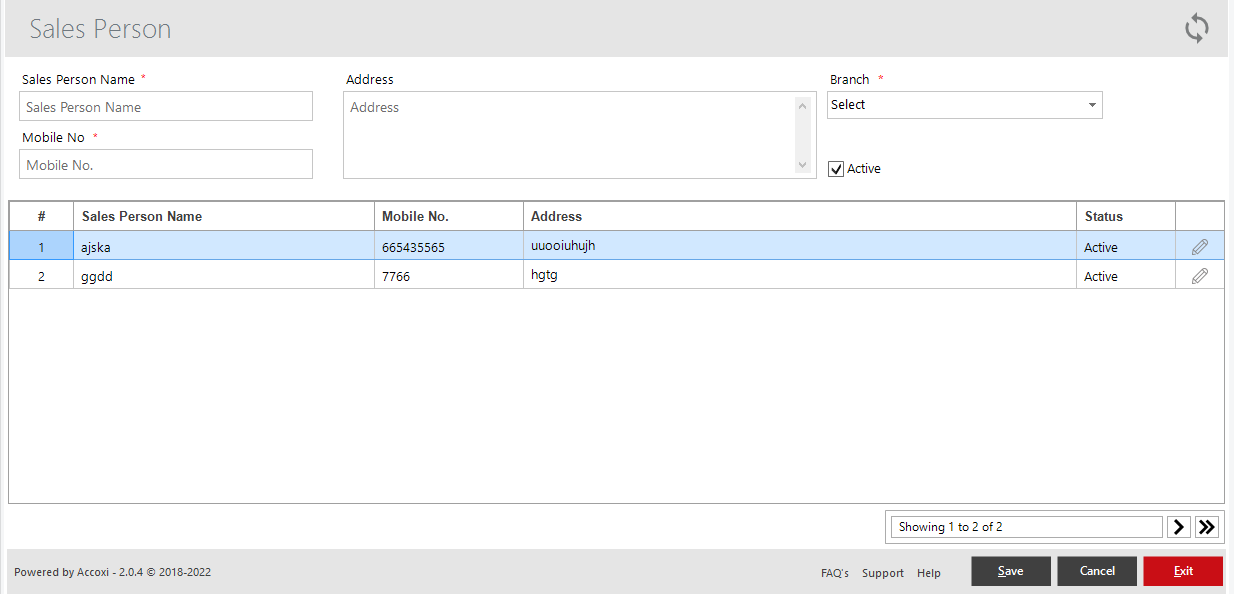Click the red Exit button
The image size is (1234, 594).
click(x=1183, y=571)
